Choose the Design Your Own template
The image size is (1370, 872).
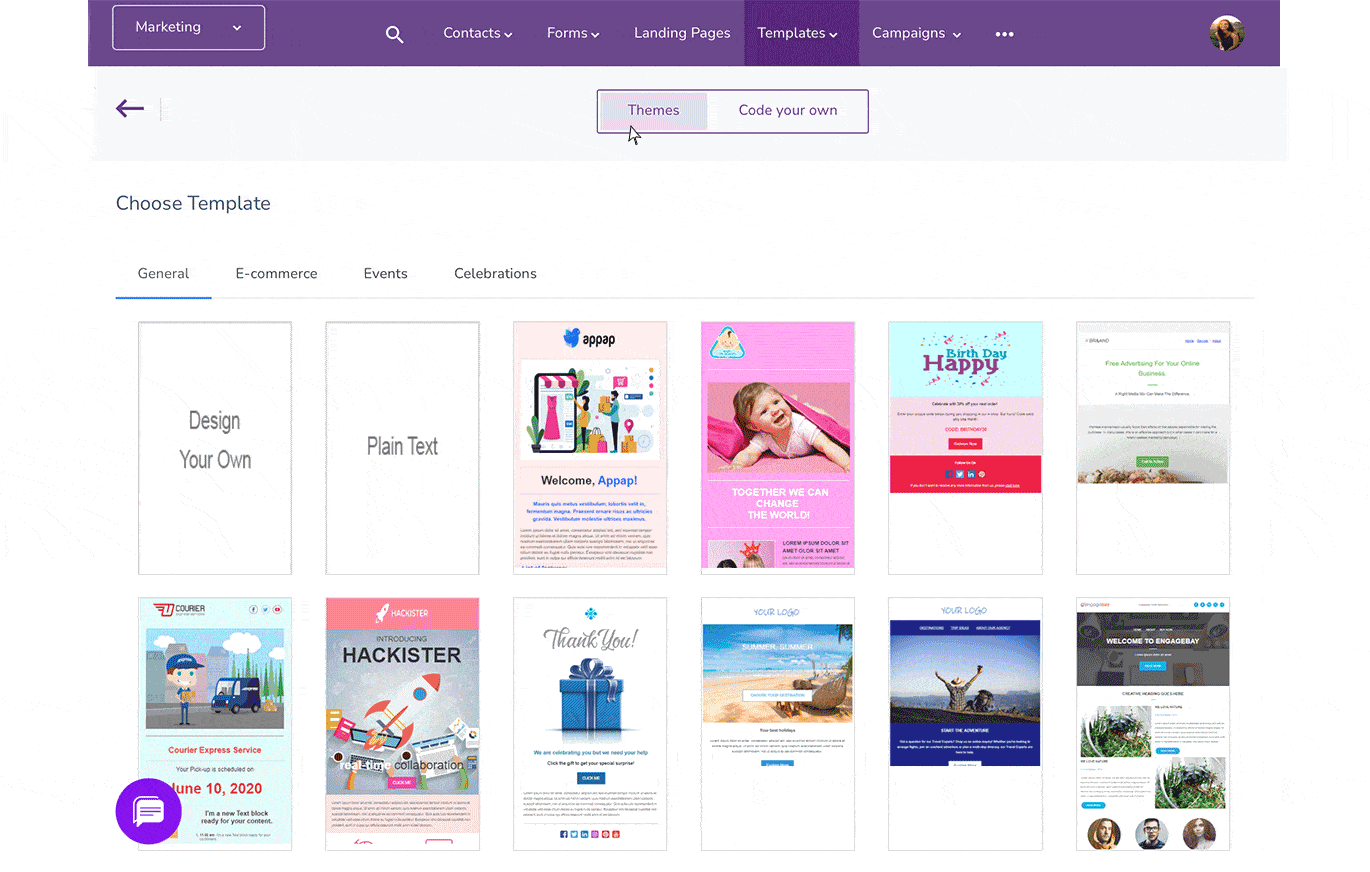tap(215, 448)
